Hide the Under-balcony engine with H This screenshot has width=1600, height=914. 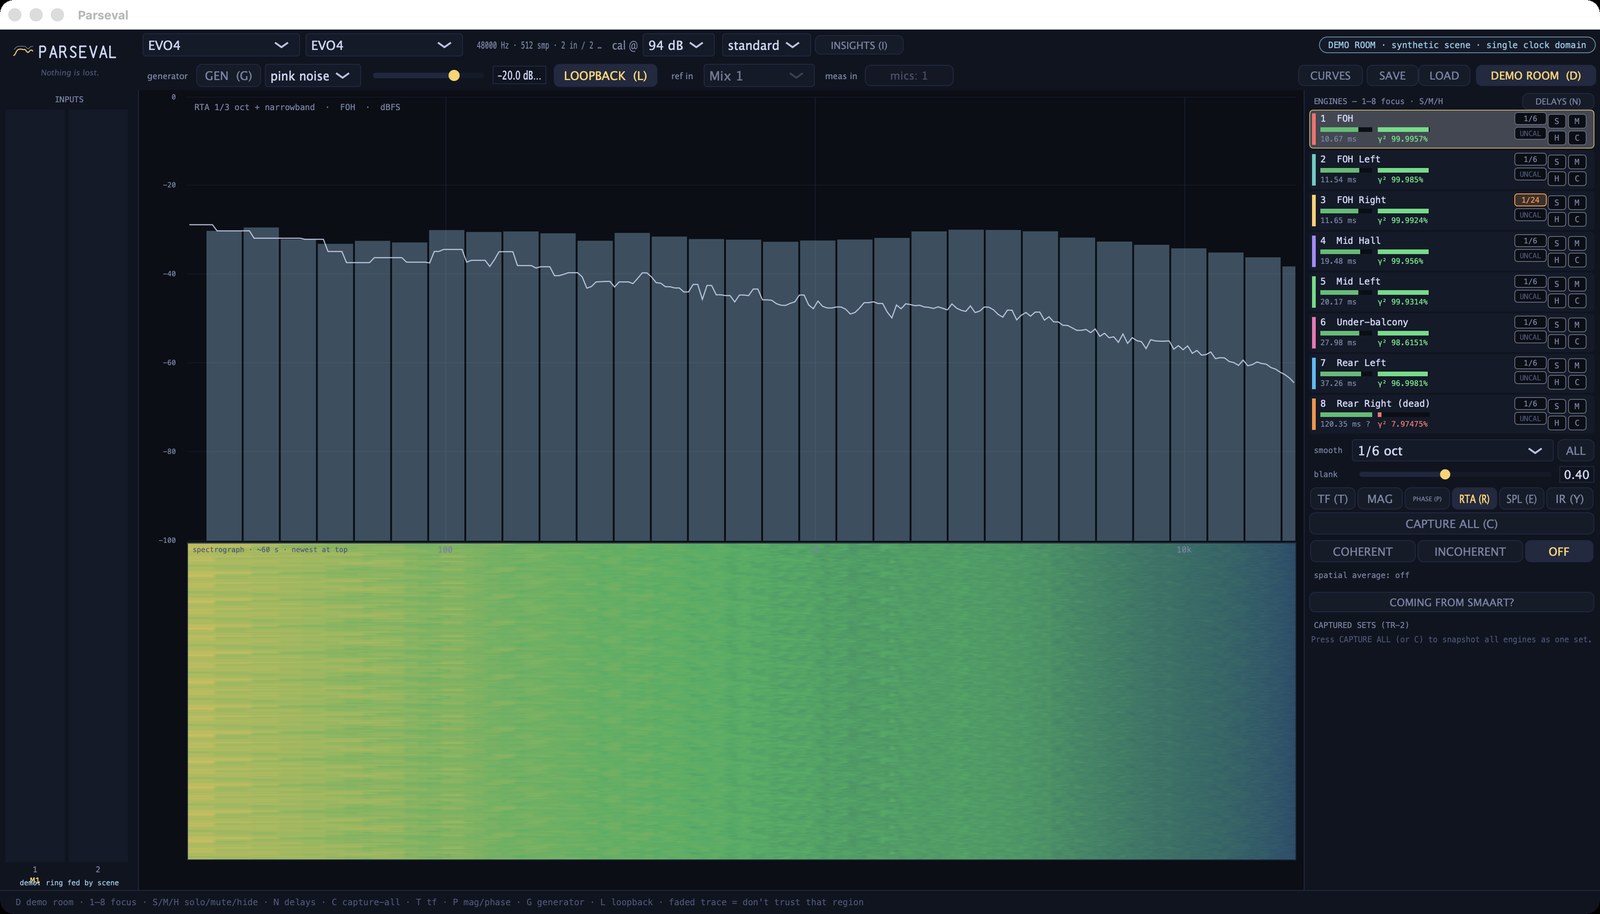1556,341
